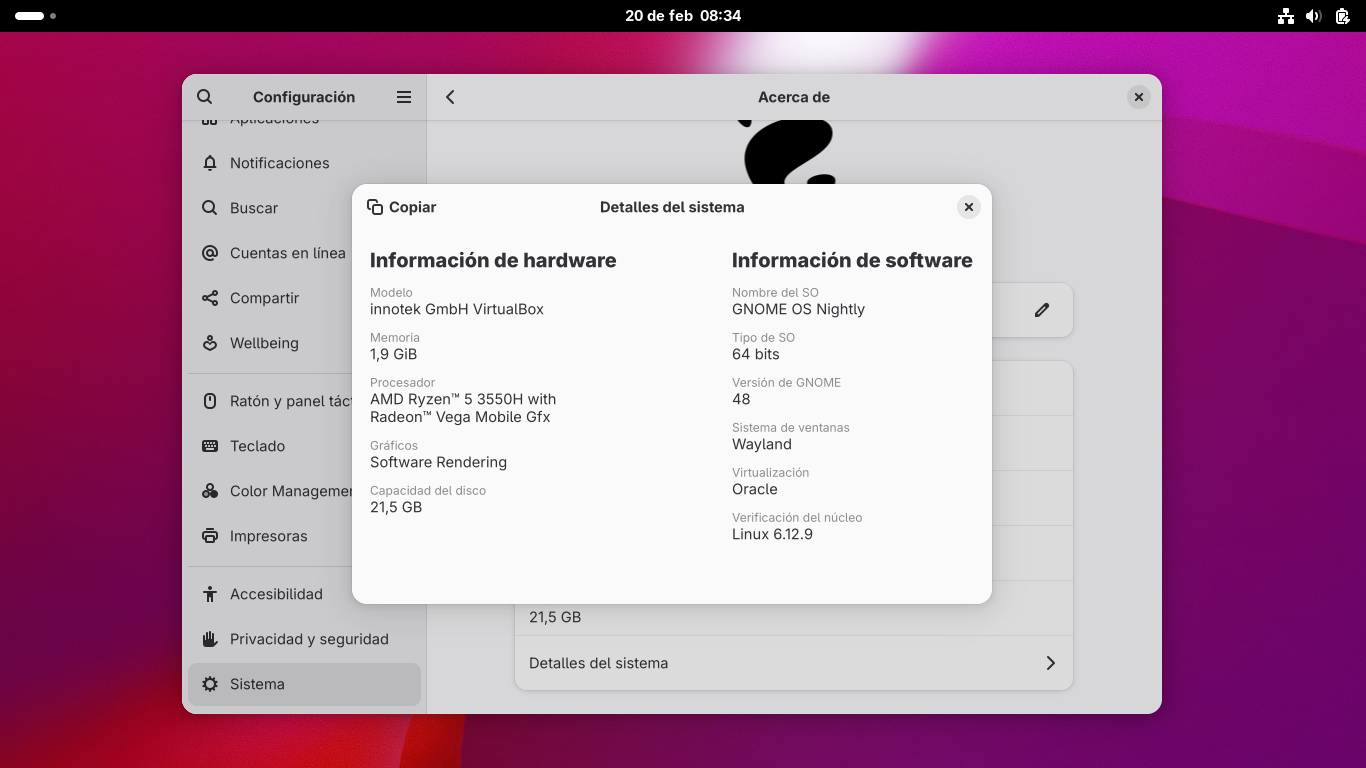The width and height of the screenshot is (1366, 768).
Task: Click the Impresoras printer icon
Action: [210, 536]
